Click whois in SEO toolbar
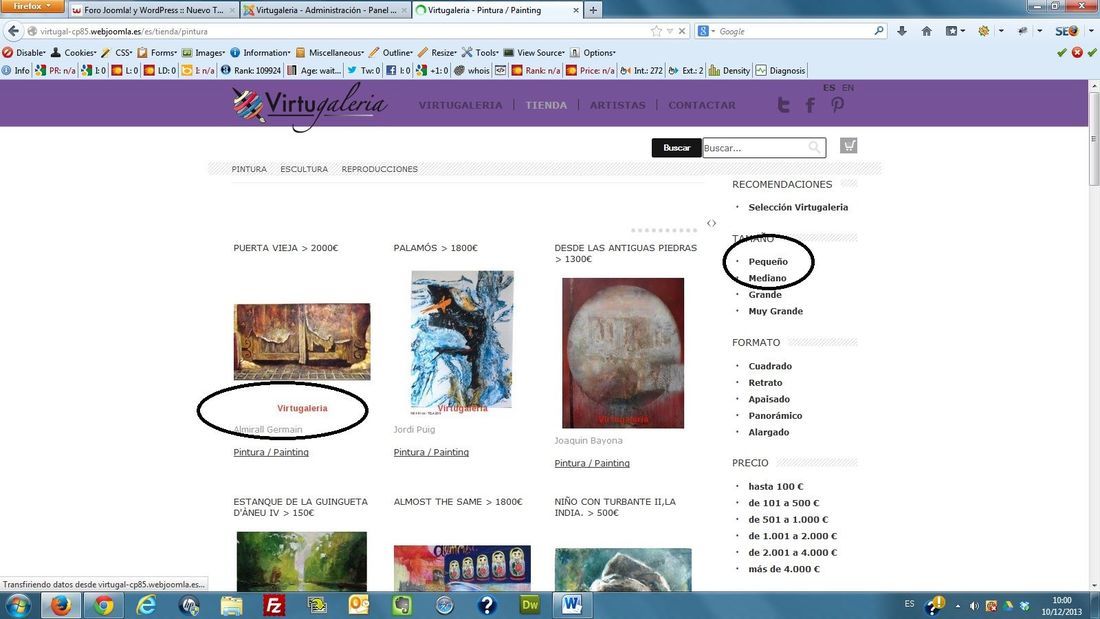 (x=473, y=70)
